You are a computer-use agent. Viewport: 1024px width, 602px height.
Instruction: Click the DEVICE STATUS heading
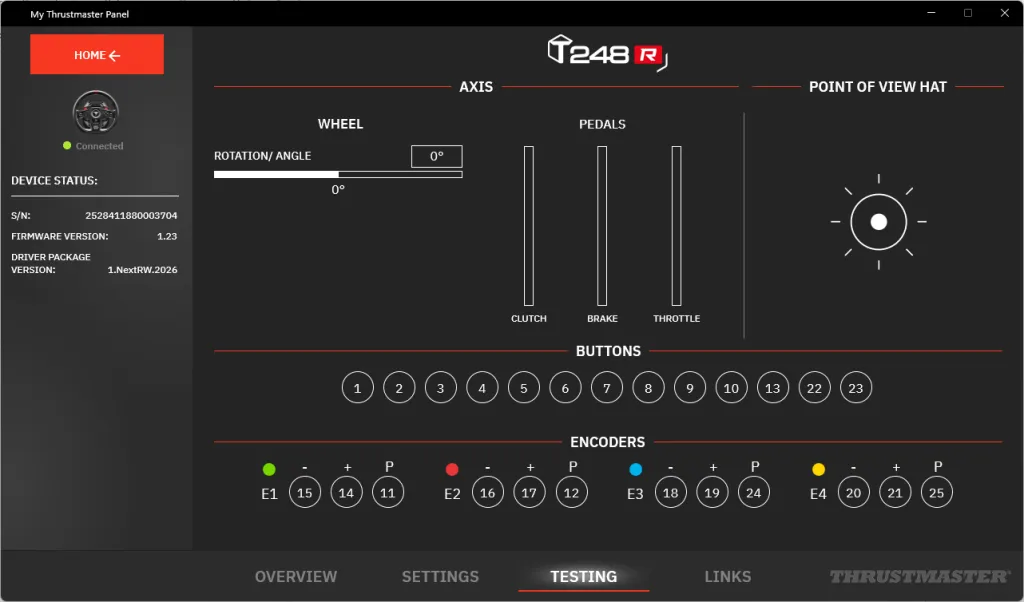[54, 180]
